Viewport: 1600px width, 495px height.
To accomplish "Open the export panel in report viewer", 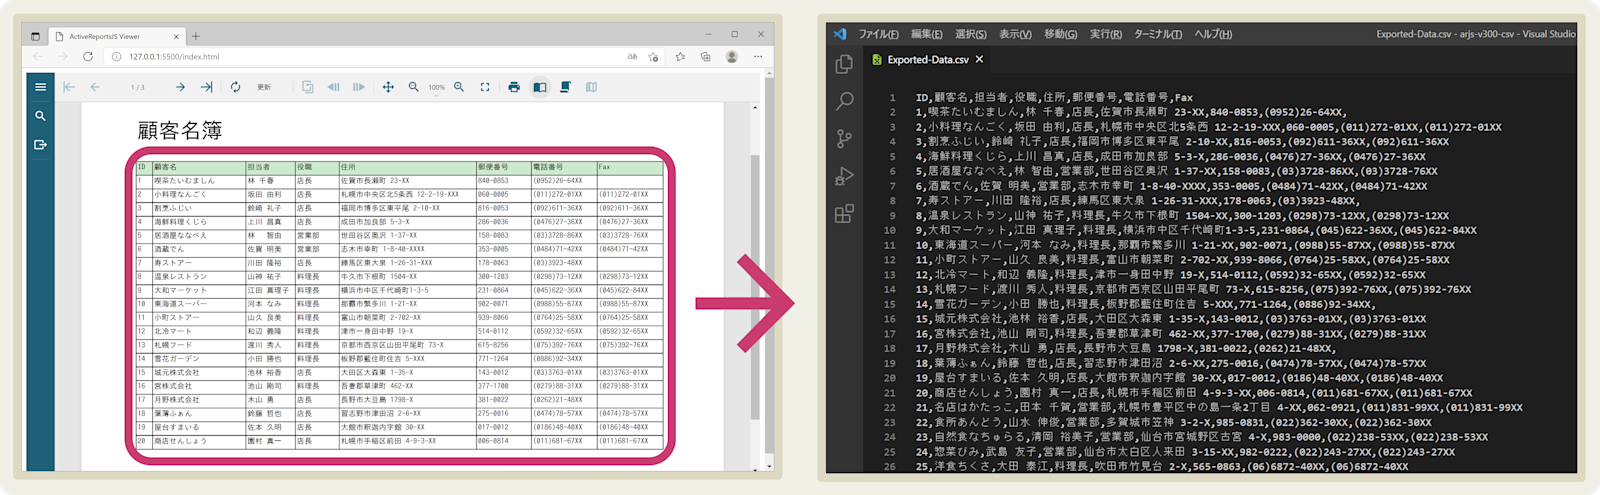I will point(40,145).
